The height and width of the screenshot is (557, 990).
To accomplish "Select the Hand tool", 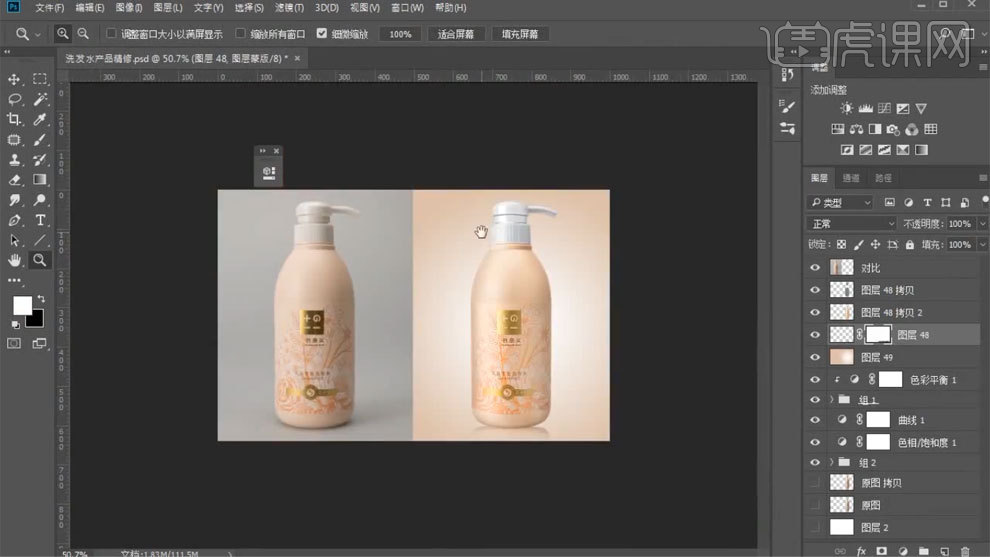I will click(14, 260).
